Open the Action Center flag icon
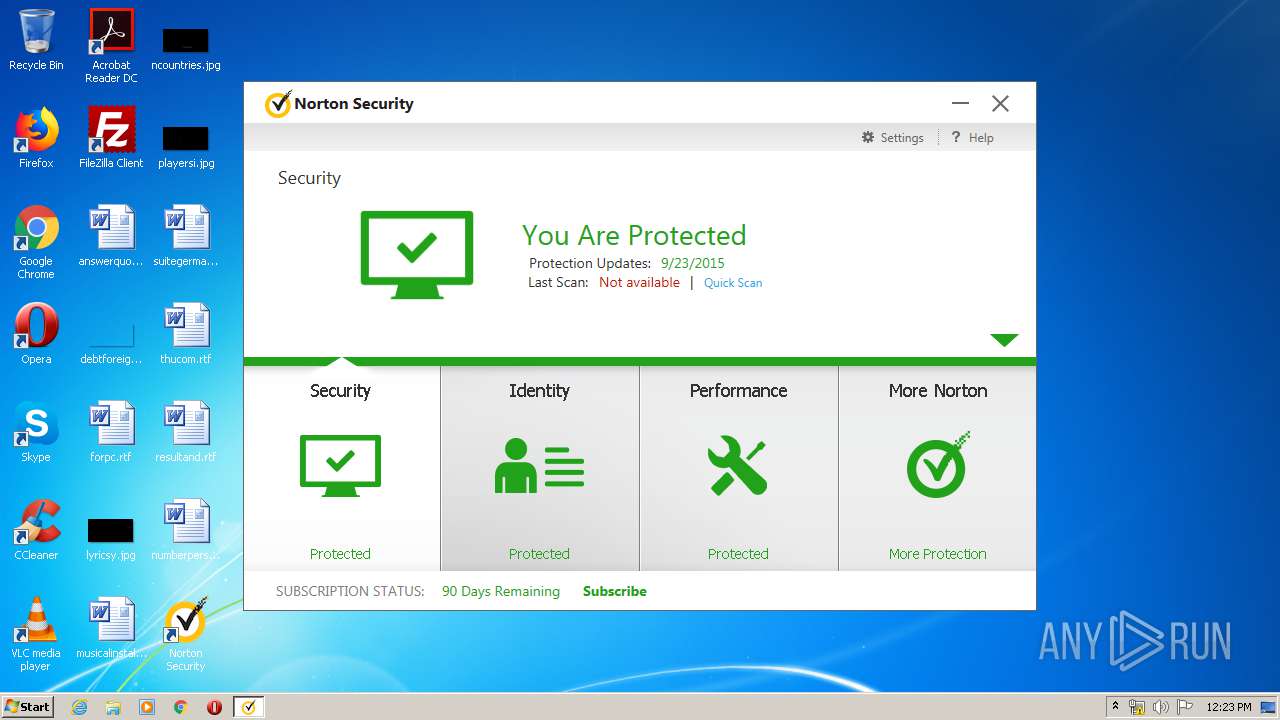The width and height of the screenshot is (1280, 720). pos(1184,707)
